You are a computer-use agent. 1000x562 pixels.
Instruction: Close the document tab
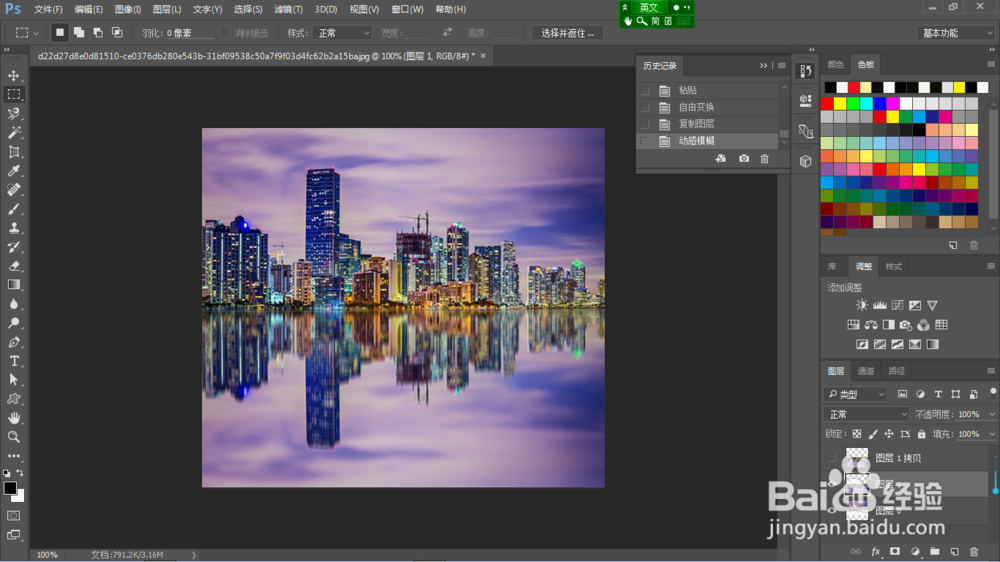483,56
